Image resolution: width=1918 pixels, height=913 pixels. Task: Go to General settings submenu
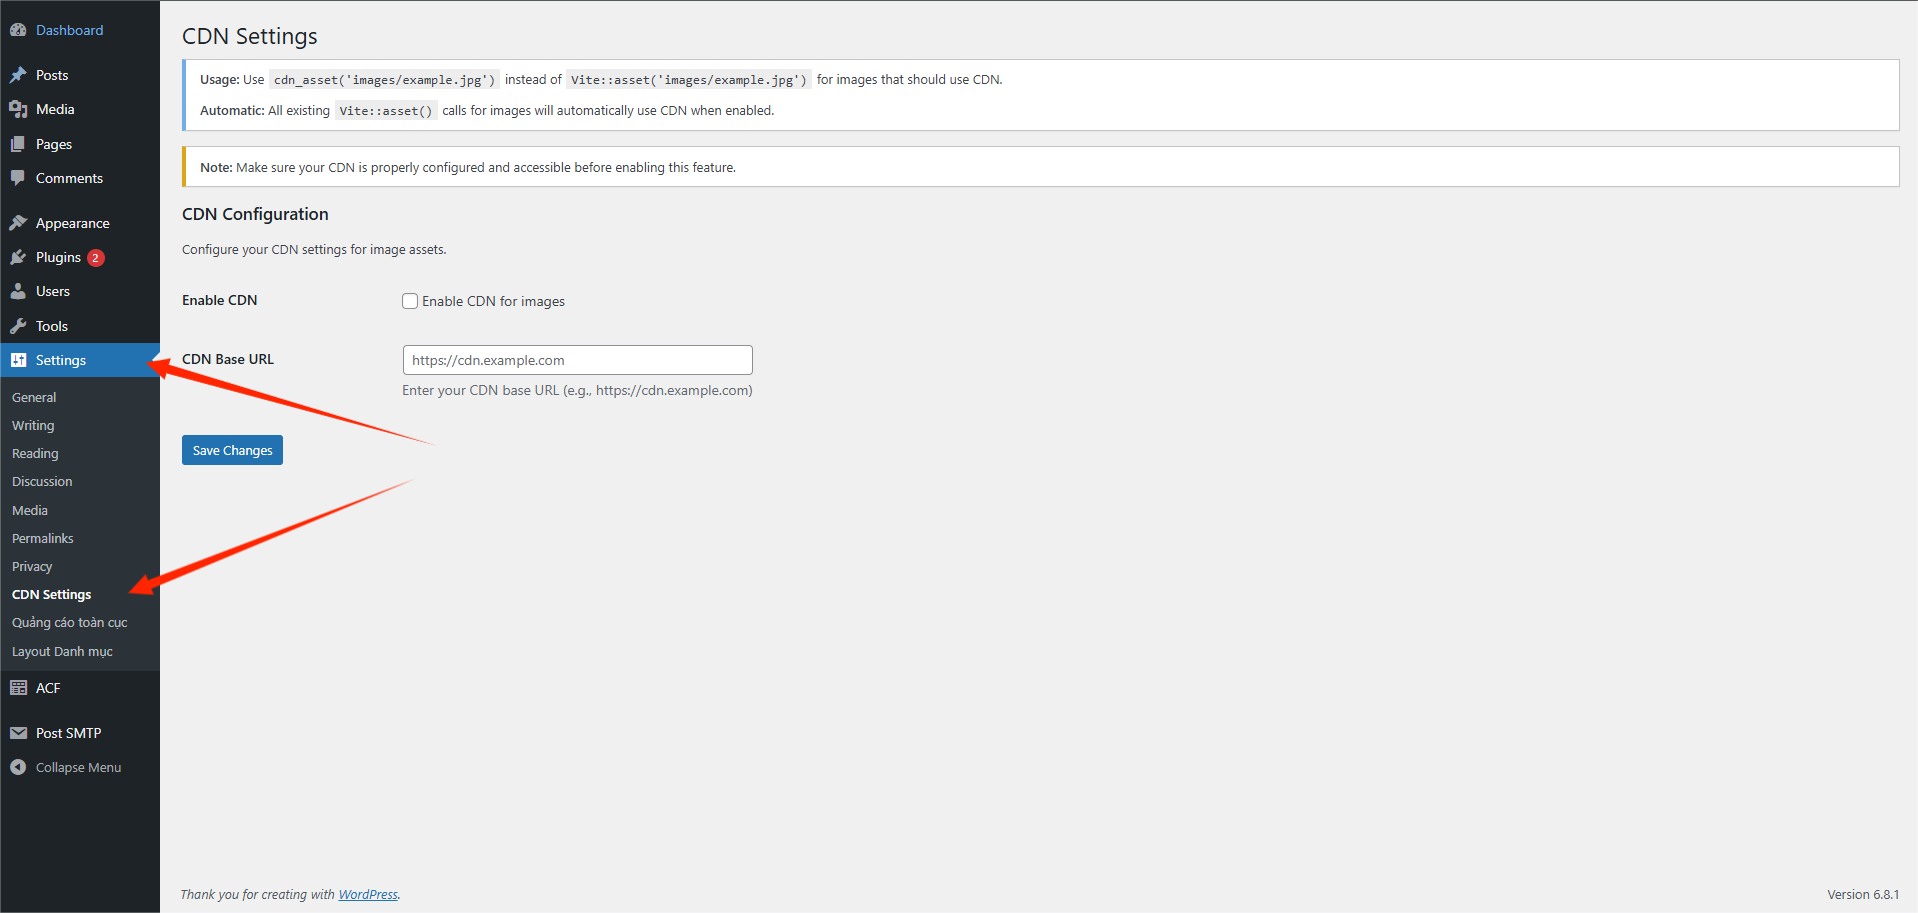(34, 397)
